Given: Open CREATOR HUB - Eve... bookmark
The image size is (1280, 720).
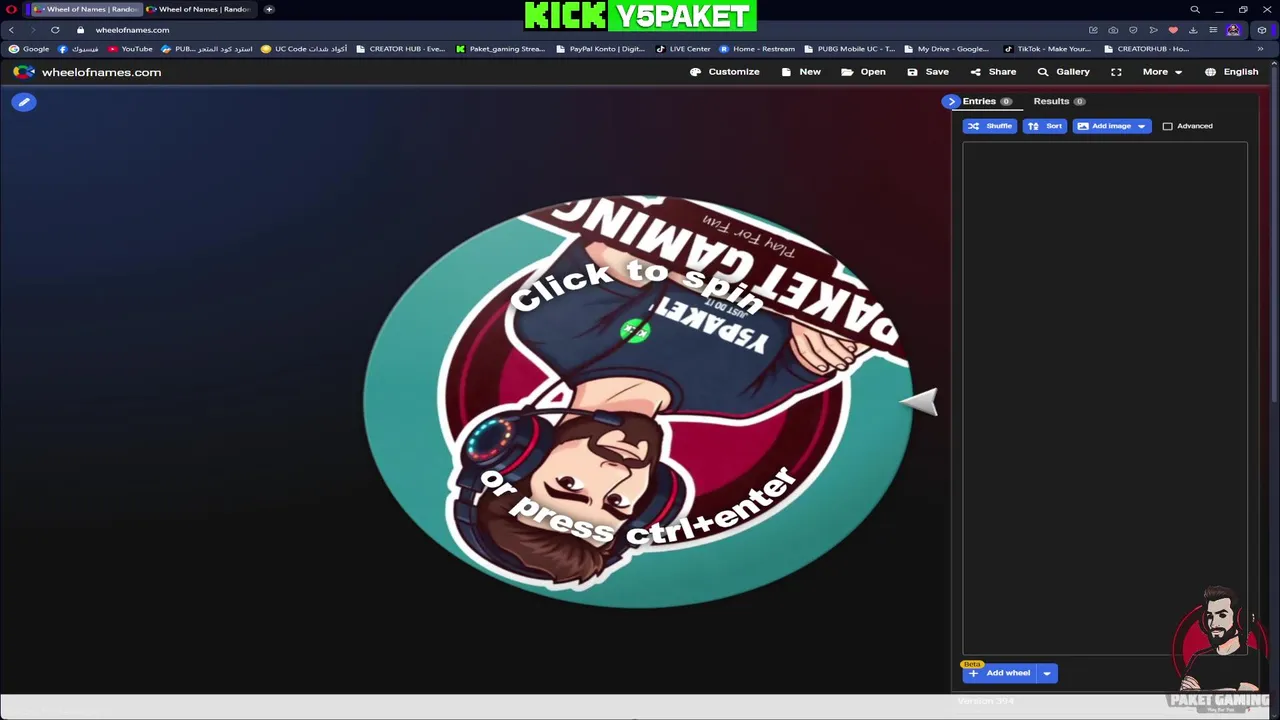Looking at the screenshot, I should [400, 49].
